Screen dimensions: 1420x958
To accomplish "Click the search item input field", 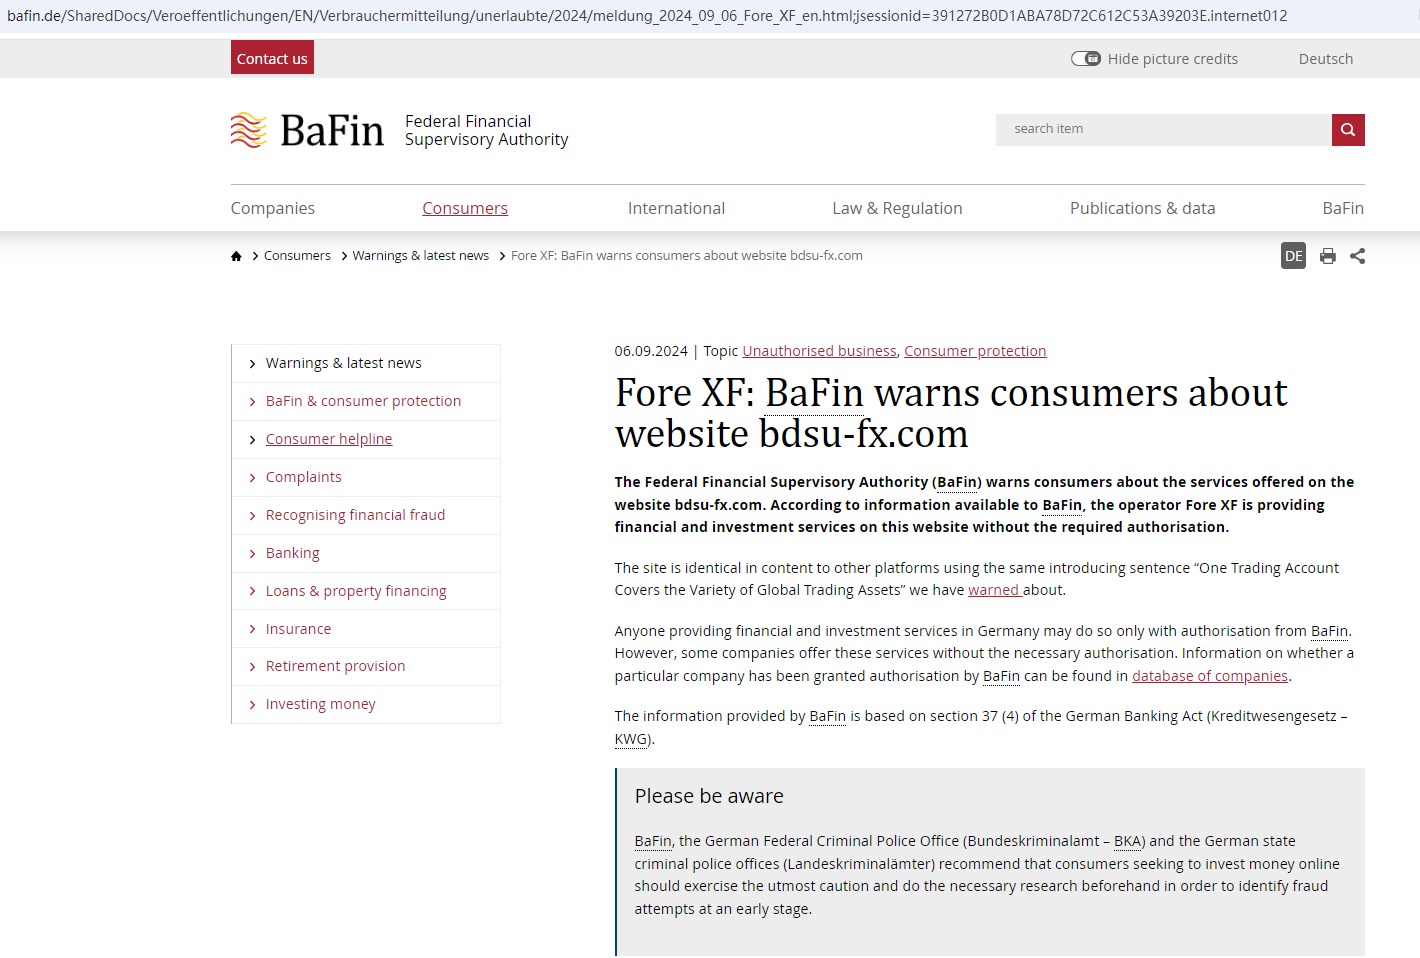I will [1164, 129].
